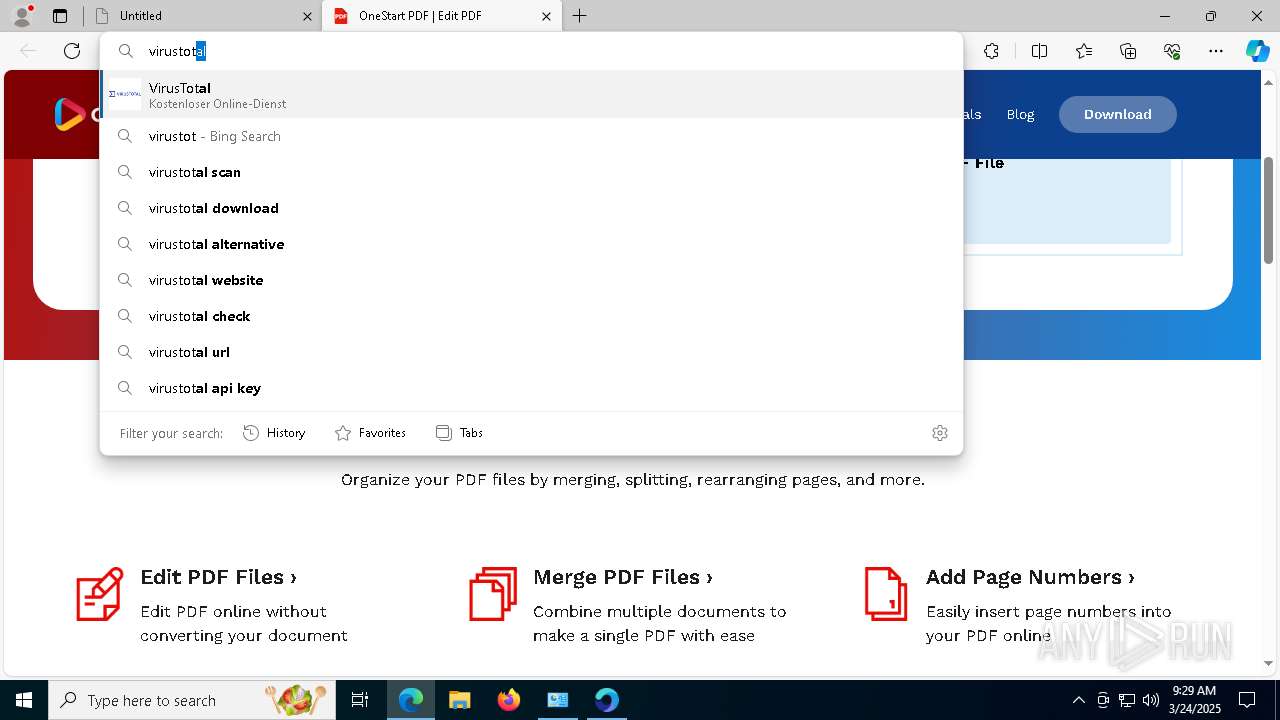Open the network status tray icon

point(1127,700)
